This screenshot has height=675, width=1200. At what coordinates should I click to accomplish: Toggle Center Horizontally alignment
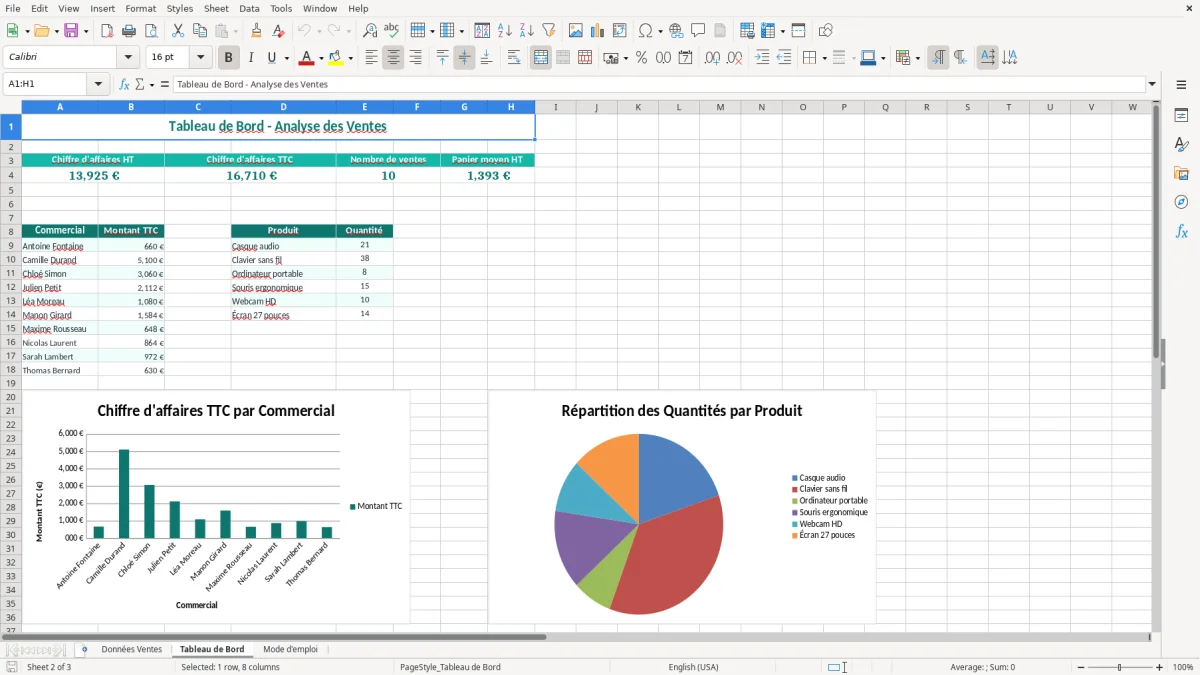(x=394, y=58)
